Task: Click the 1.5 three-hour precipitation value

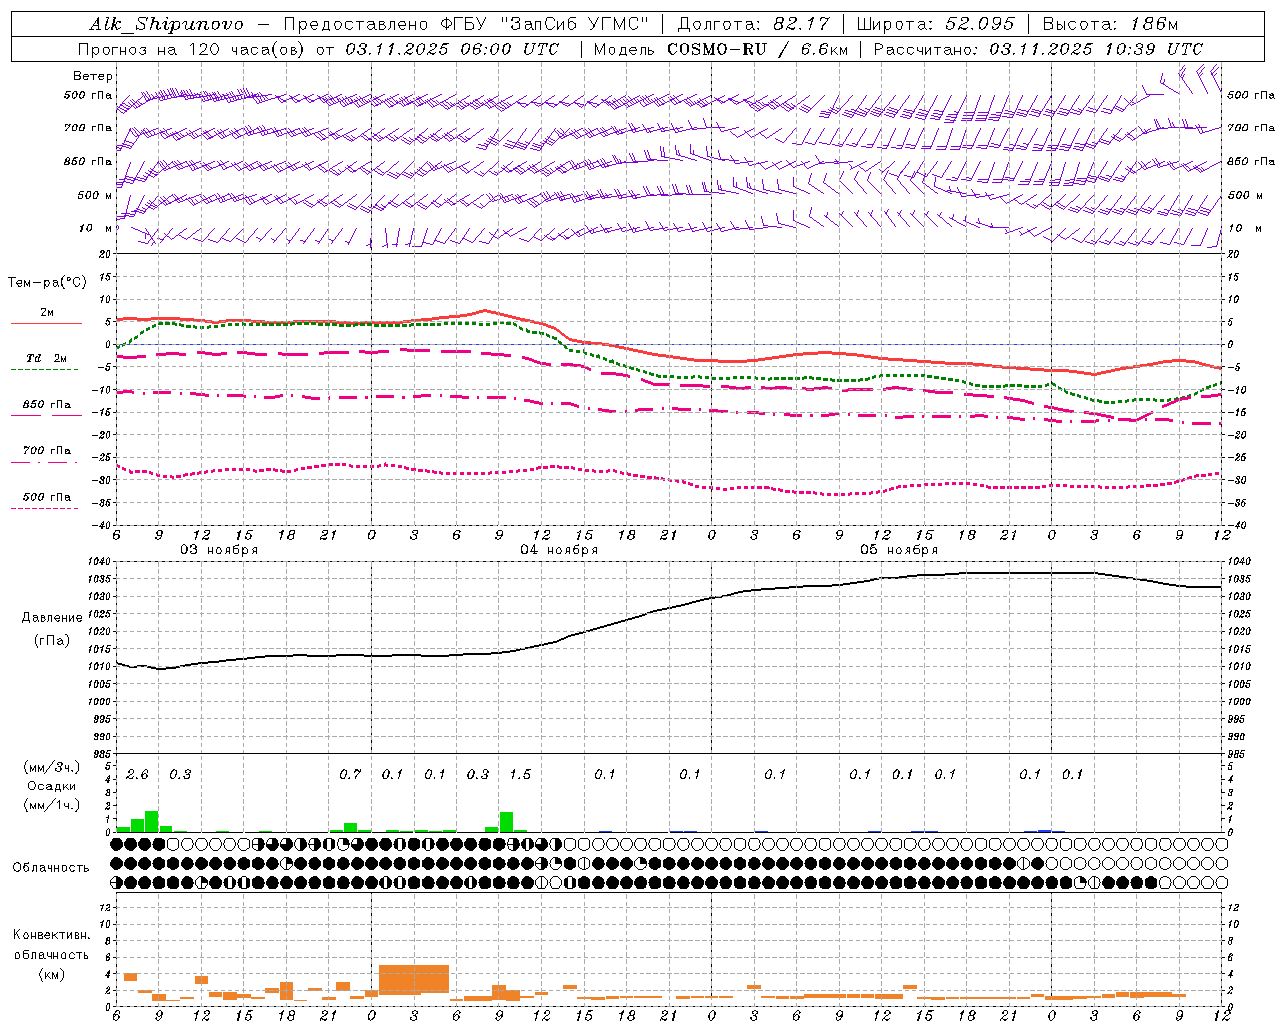Action: [x=520, y=774]
